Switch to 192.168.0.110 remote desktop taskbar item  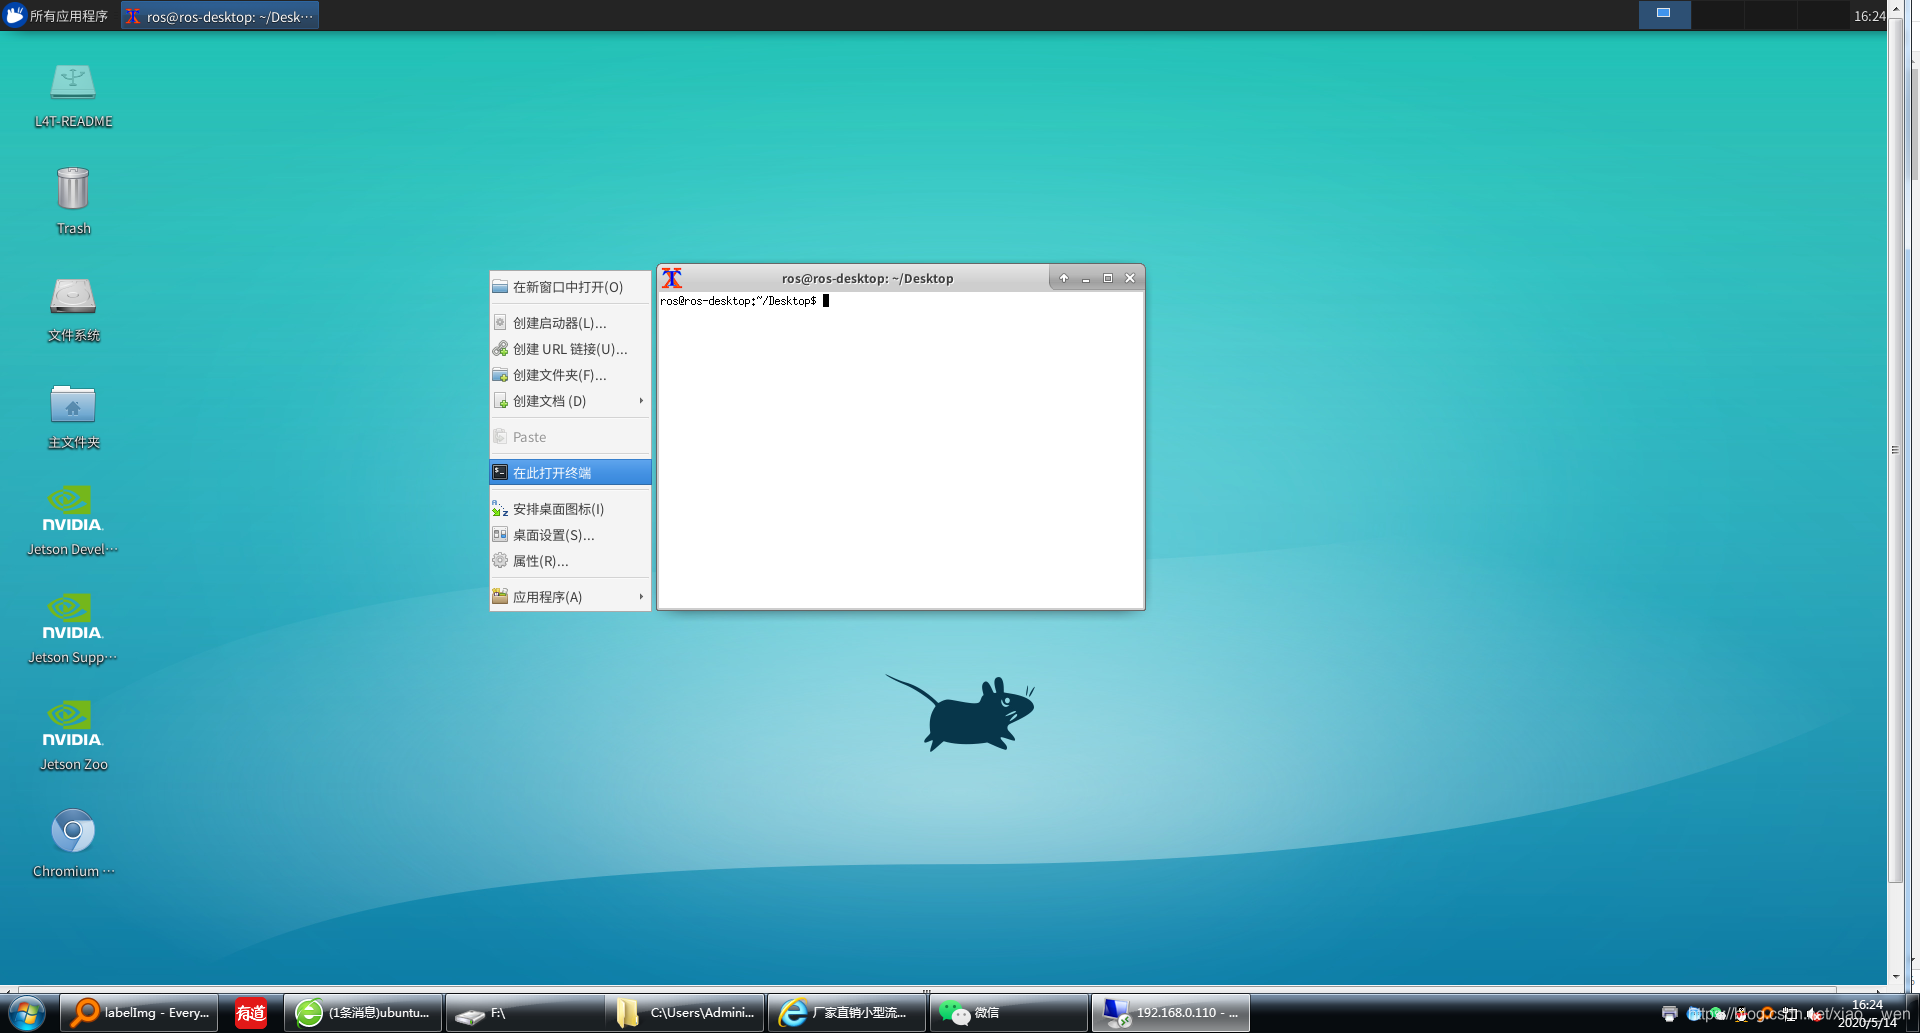(1171, 1013)
